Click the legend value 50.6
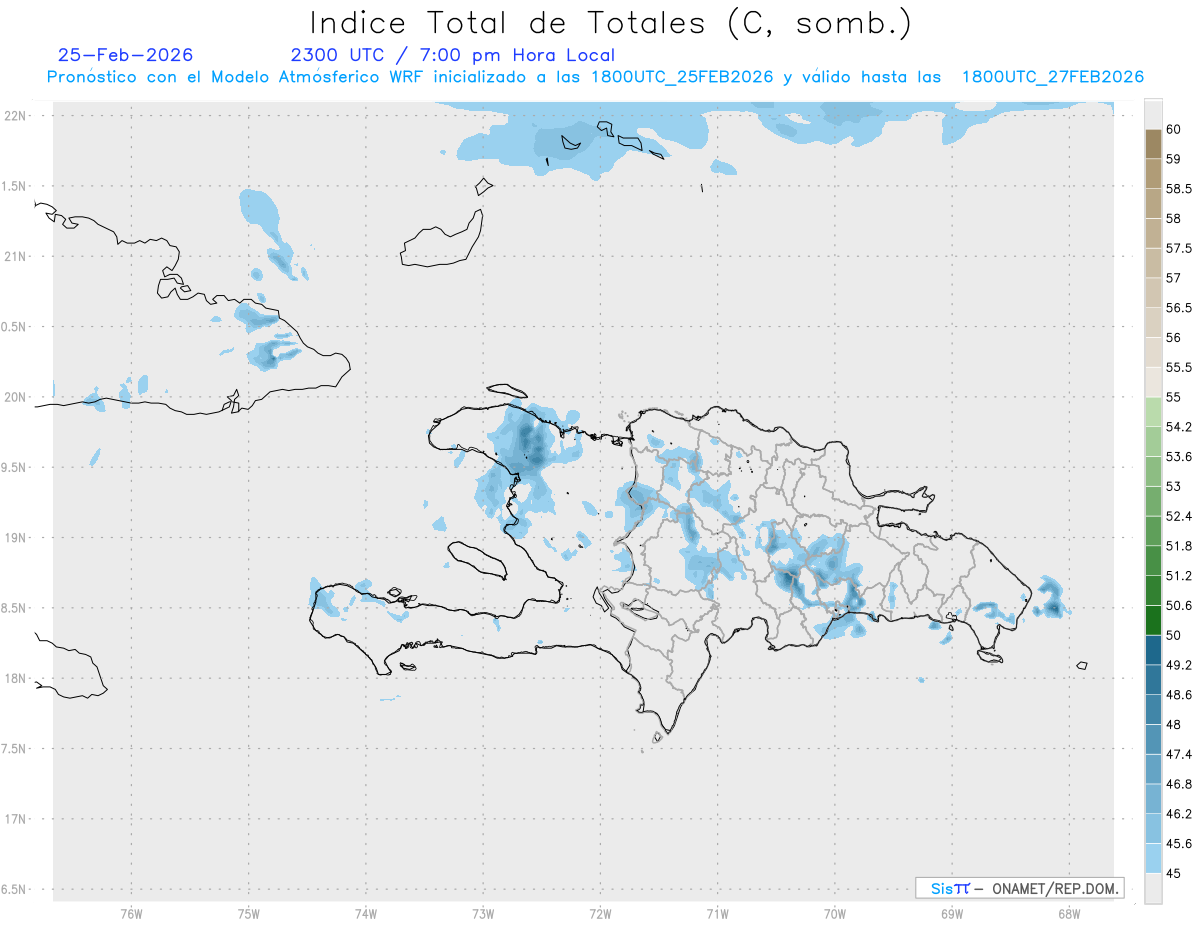 1179,605
